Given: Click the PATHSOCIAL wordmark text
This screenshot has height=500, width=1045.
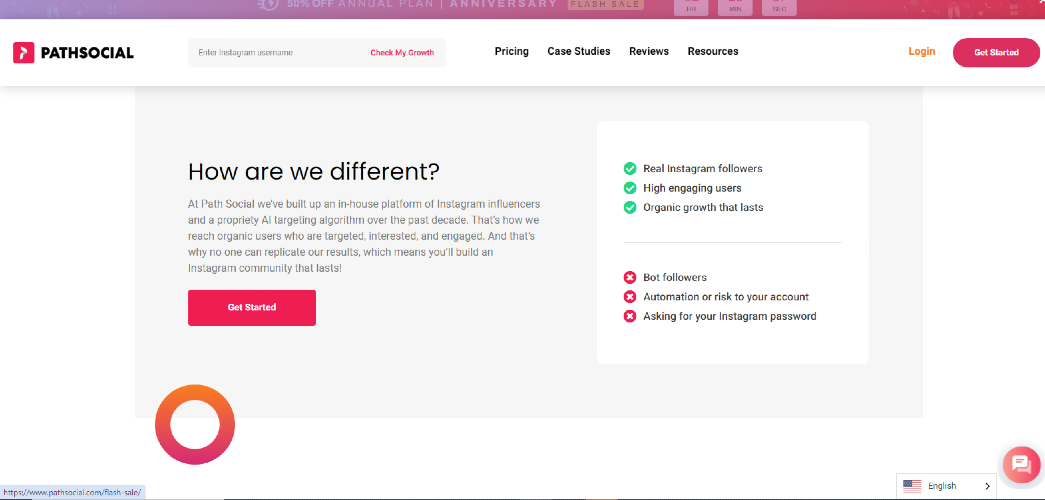Looking at the screenshot, I should (87, 53).
